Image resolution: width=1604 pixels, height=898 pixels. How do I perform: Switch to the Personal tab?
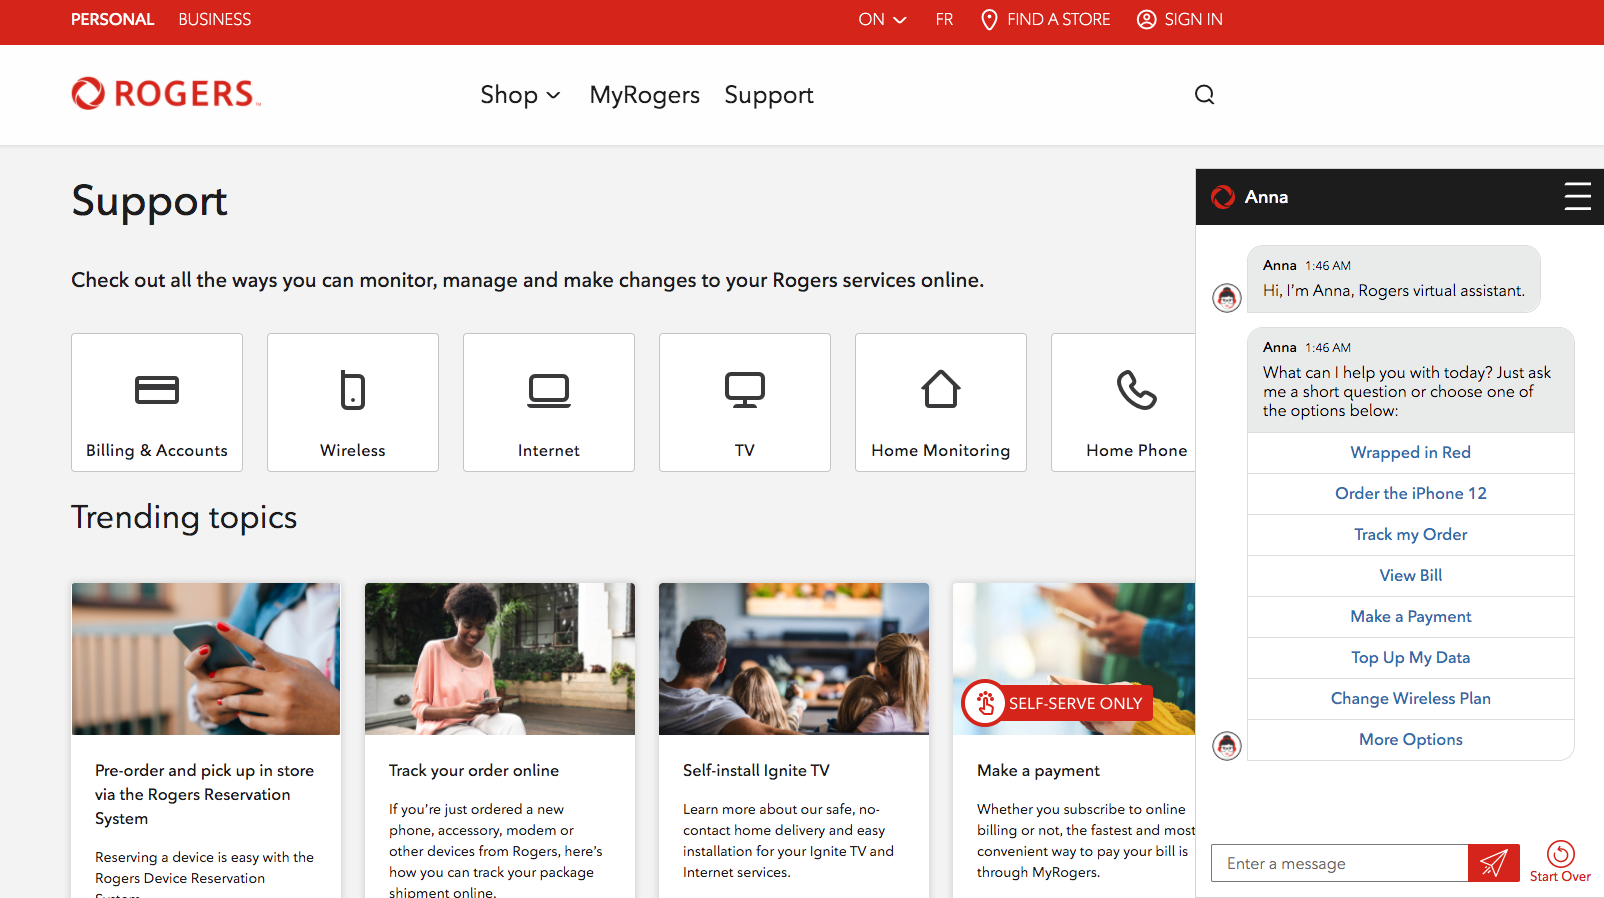pyautogui.click(x=112, y=20)
